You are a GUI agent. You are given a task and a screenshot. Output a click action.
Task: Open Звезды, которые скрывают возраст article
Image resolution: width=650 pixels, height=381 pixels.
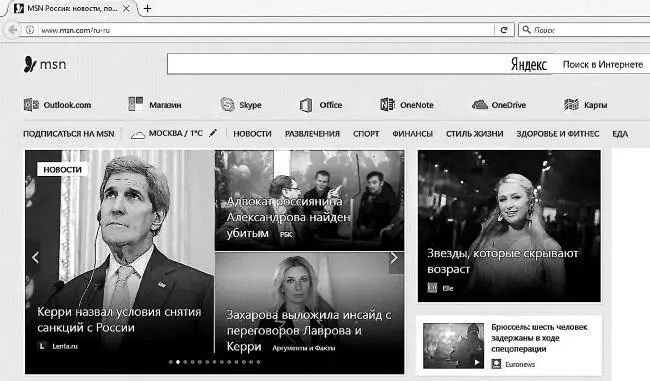coord(502,261)
